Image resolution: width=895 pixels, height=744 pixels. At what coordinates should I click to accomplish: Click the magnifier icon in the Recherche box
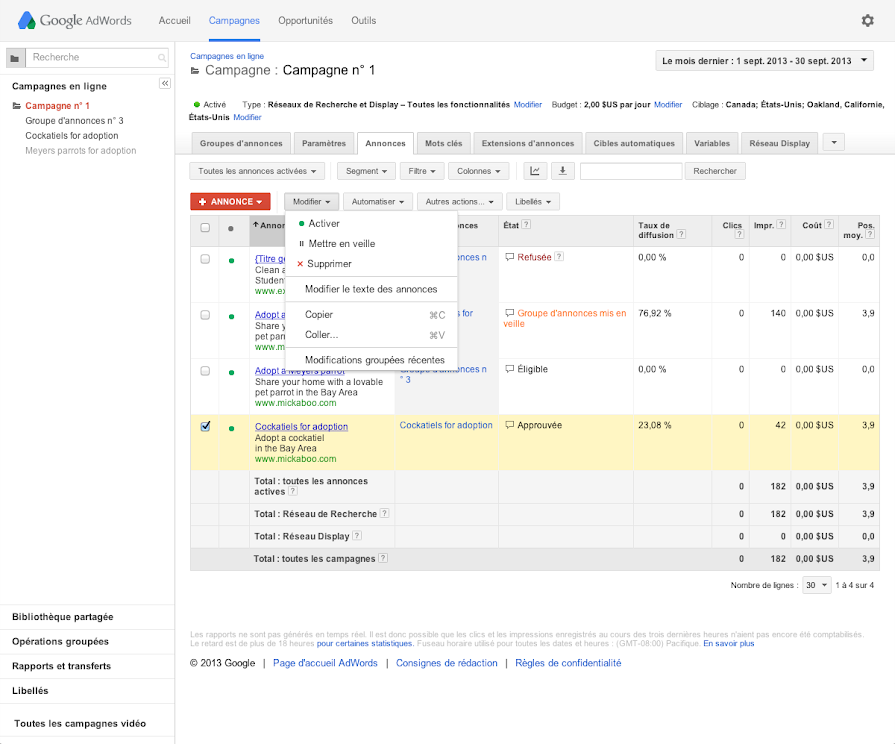(x=162, y=58)
